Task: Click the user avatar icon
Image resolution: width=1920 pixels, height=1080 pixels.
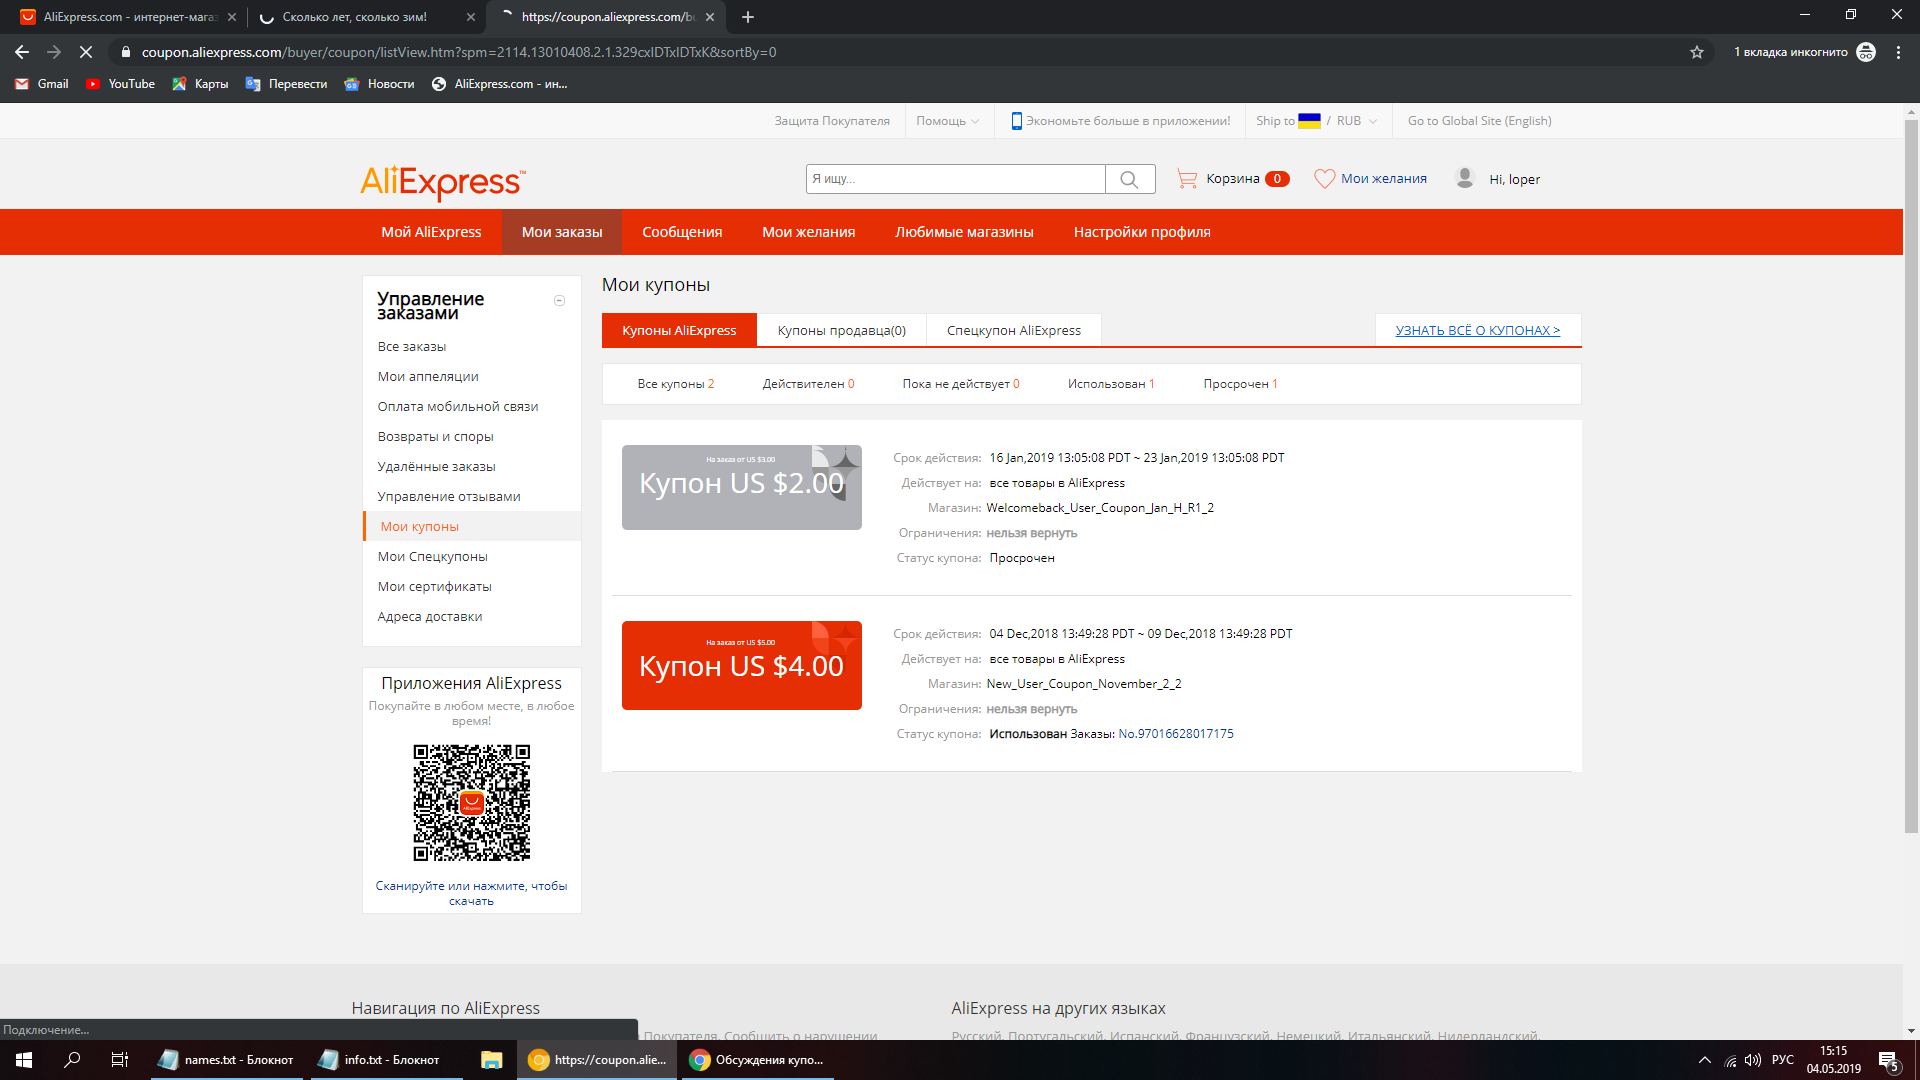Action: 1465,178
